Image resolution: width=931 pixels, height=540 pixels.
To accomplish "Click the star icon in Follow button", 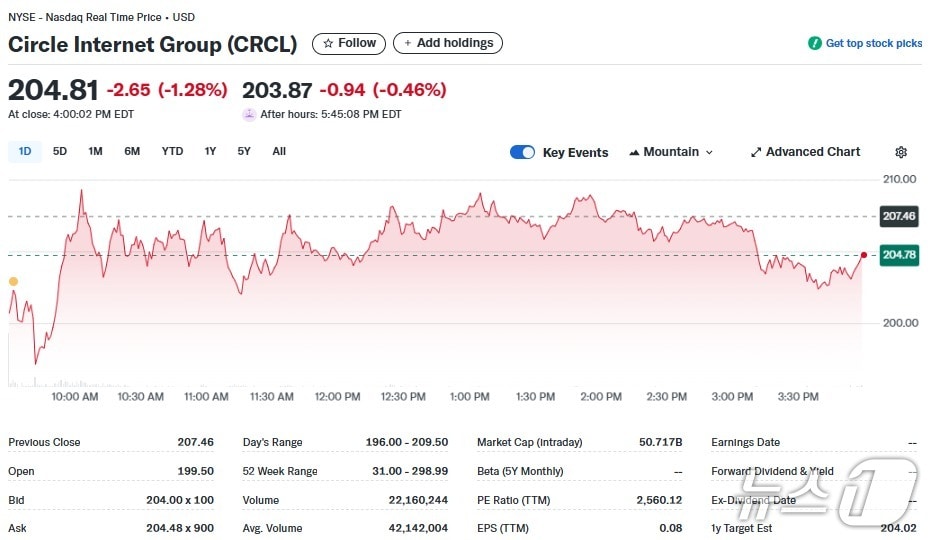I will pos(327,43).
